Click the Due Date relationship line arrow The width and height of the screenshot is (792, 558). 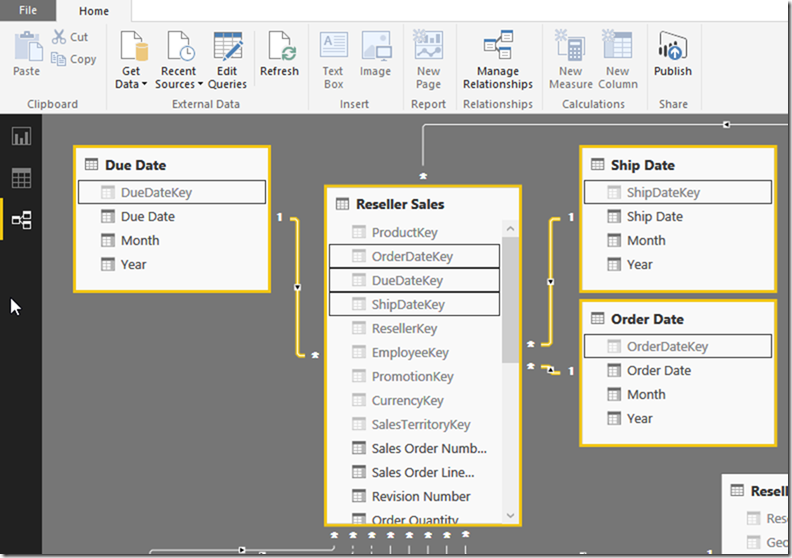click(298, 287)
